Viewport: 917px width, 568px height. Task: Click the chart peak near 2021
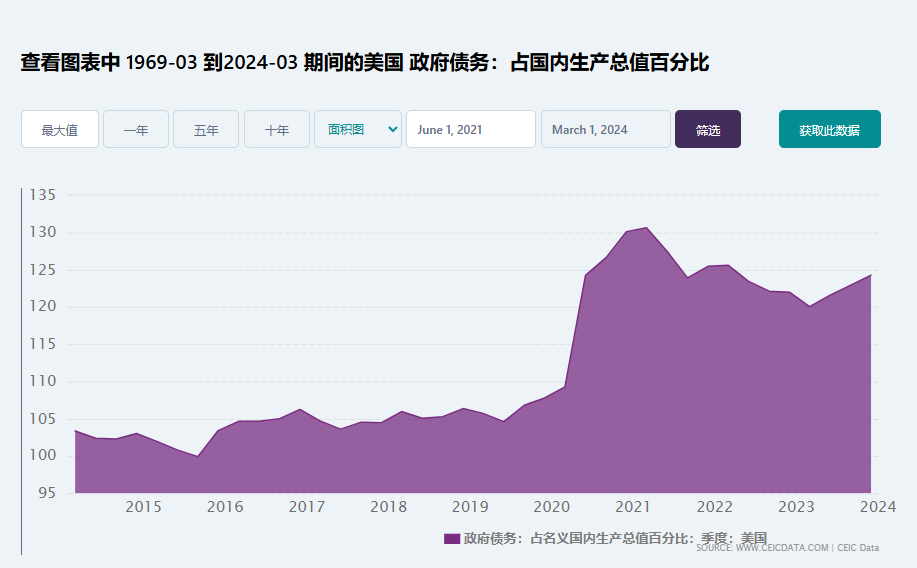[645, 228]
